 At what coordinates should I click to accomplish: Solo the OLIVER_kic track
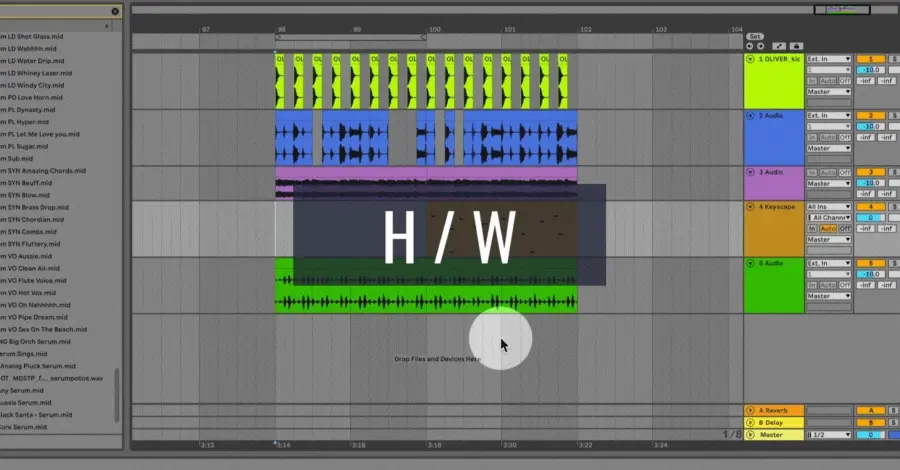click(x=894, y=59)
